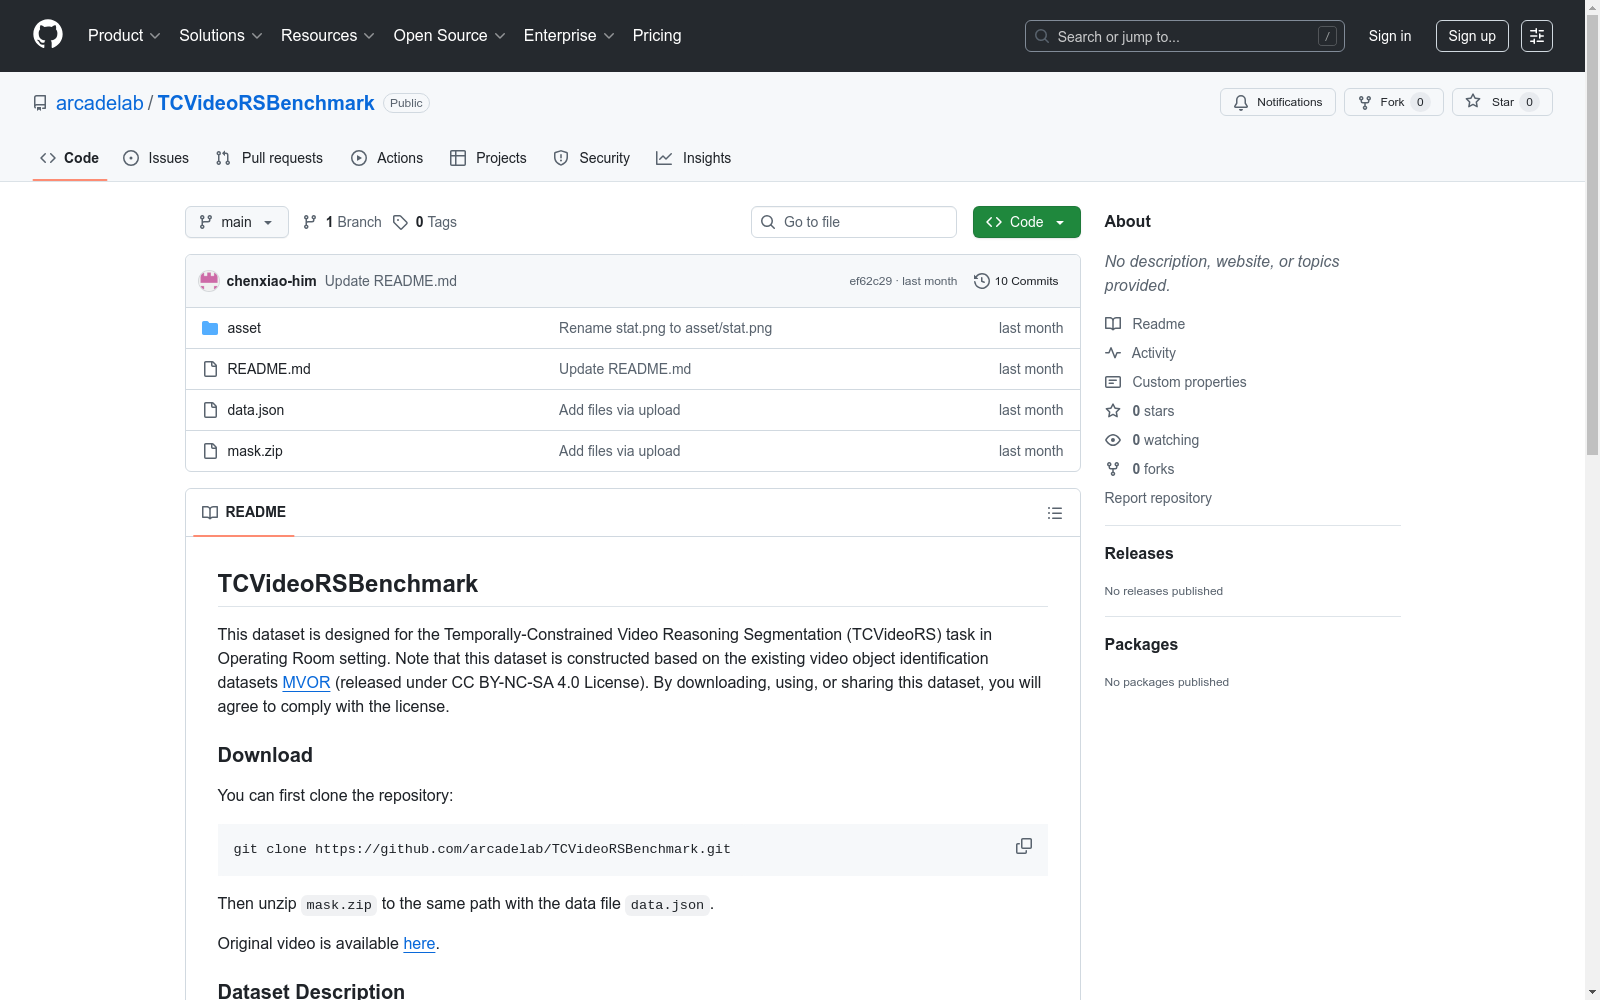Switch to the Projects tab
Viewport: 1600px width, 1000px height.
[488, 158]
